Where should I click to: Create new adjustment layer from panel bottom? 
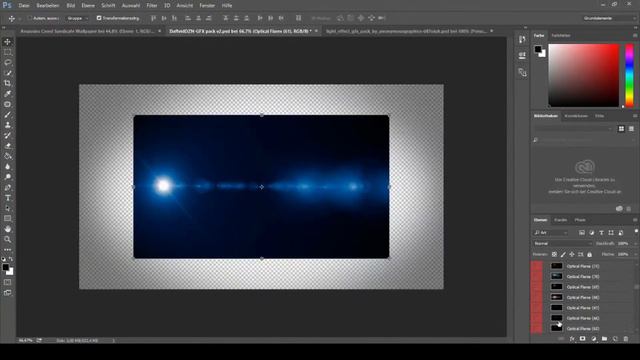[593, 339]
